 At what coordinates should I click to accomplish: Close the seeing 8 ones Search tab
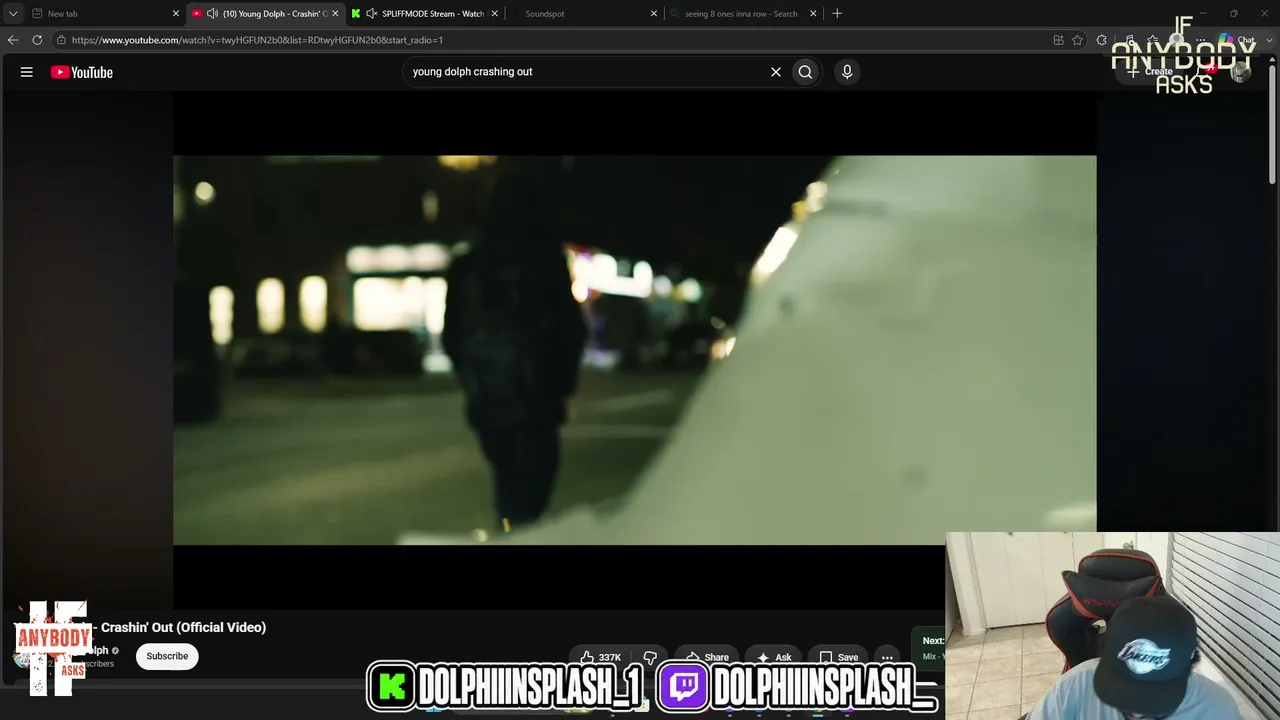click(x=813, y=14)
